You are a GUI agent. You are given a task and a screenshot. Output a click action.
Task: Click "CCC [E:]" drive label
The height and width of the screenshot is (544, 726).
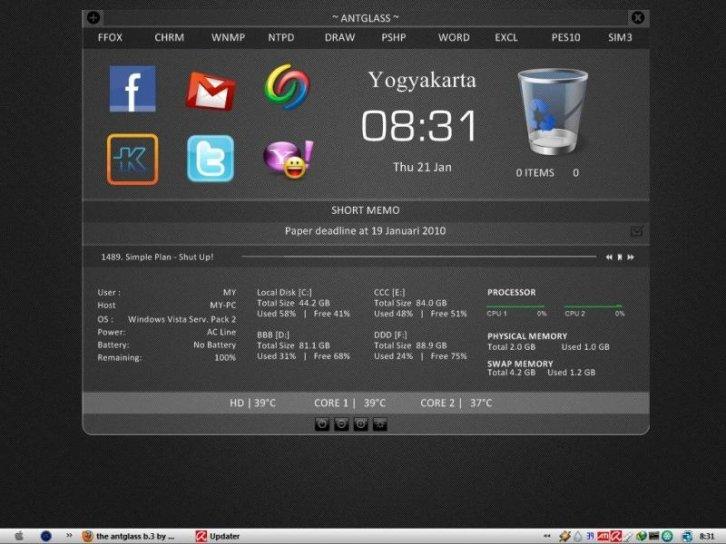tap(389, 292)
